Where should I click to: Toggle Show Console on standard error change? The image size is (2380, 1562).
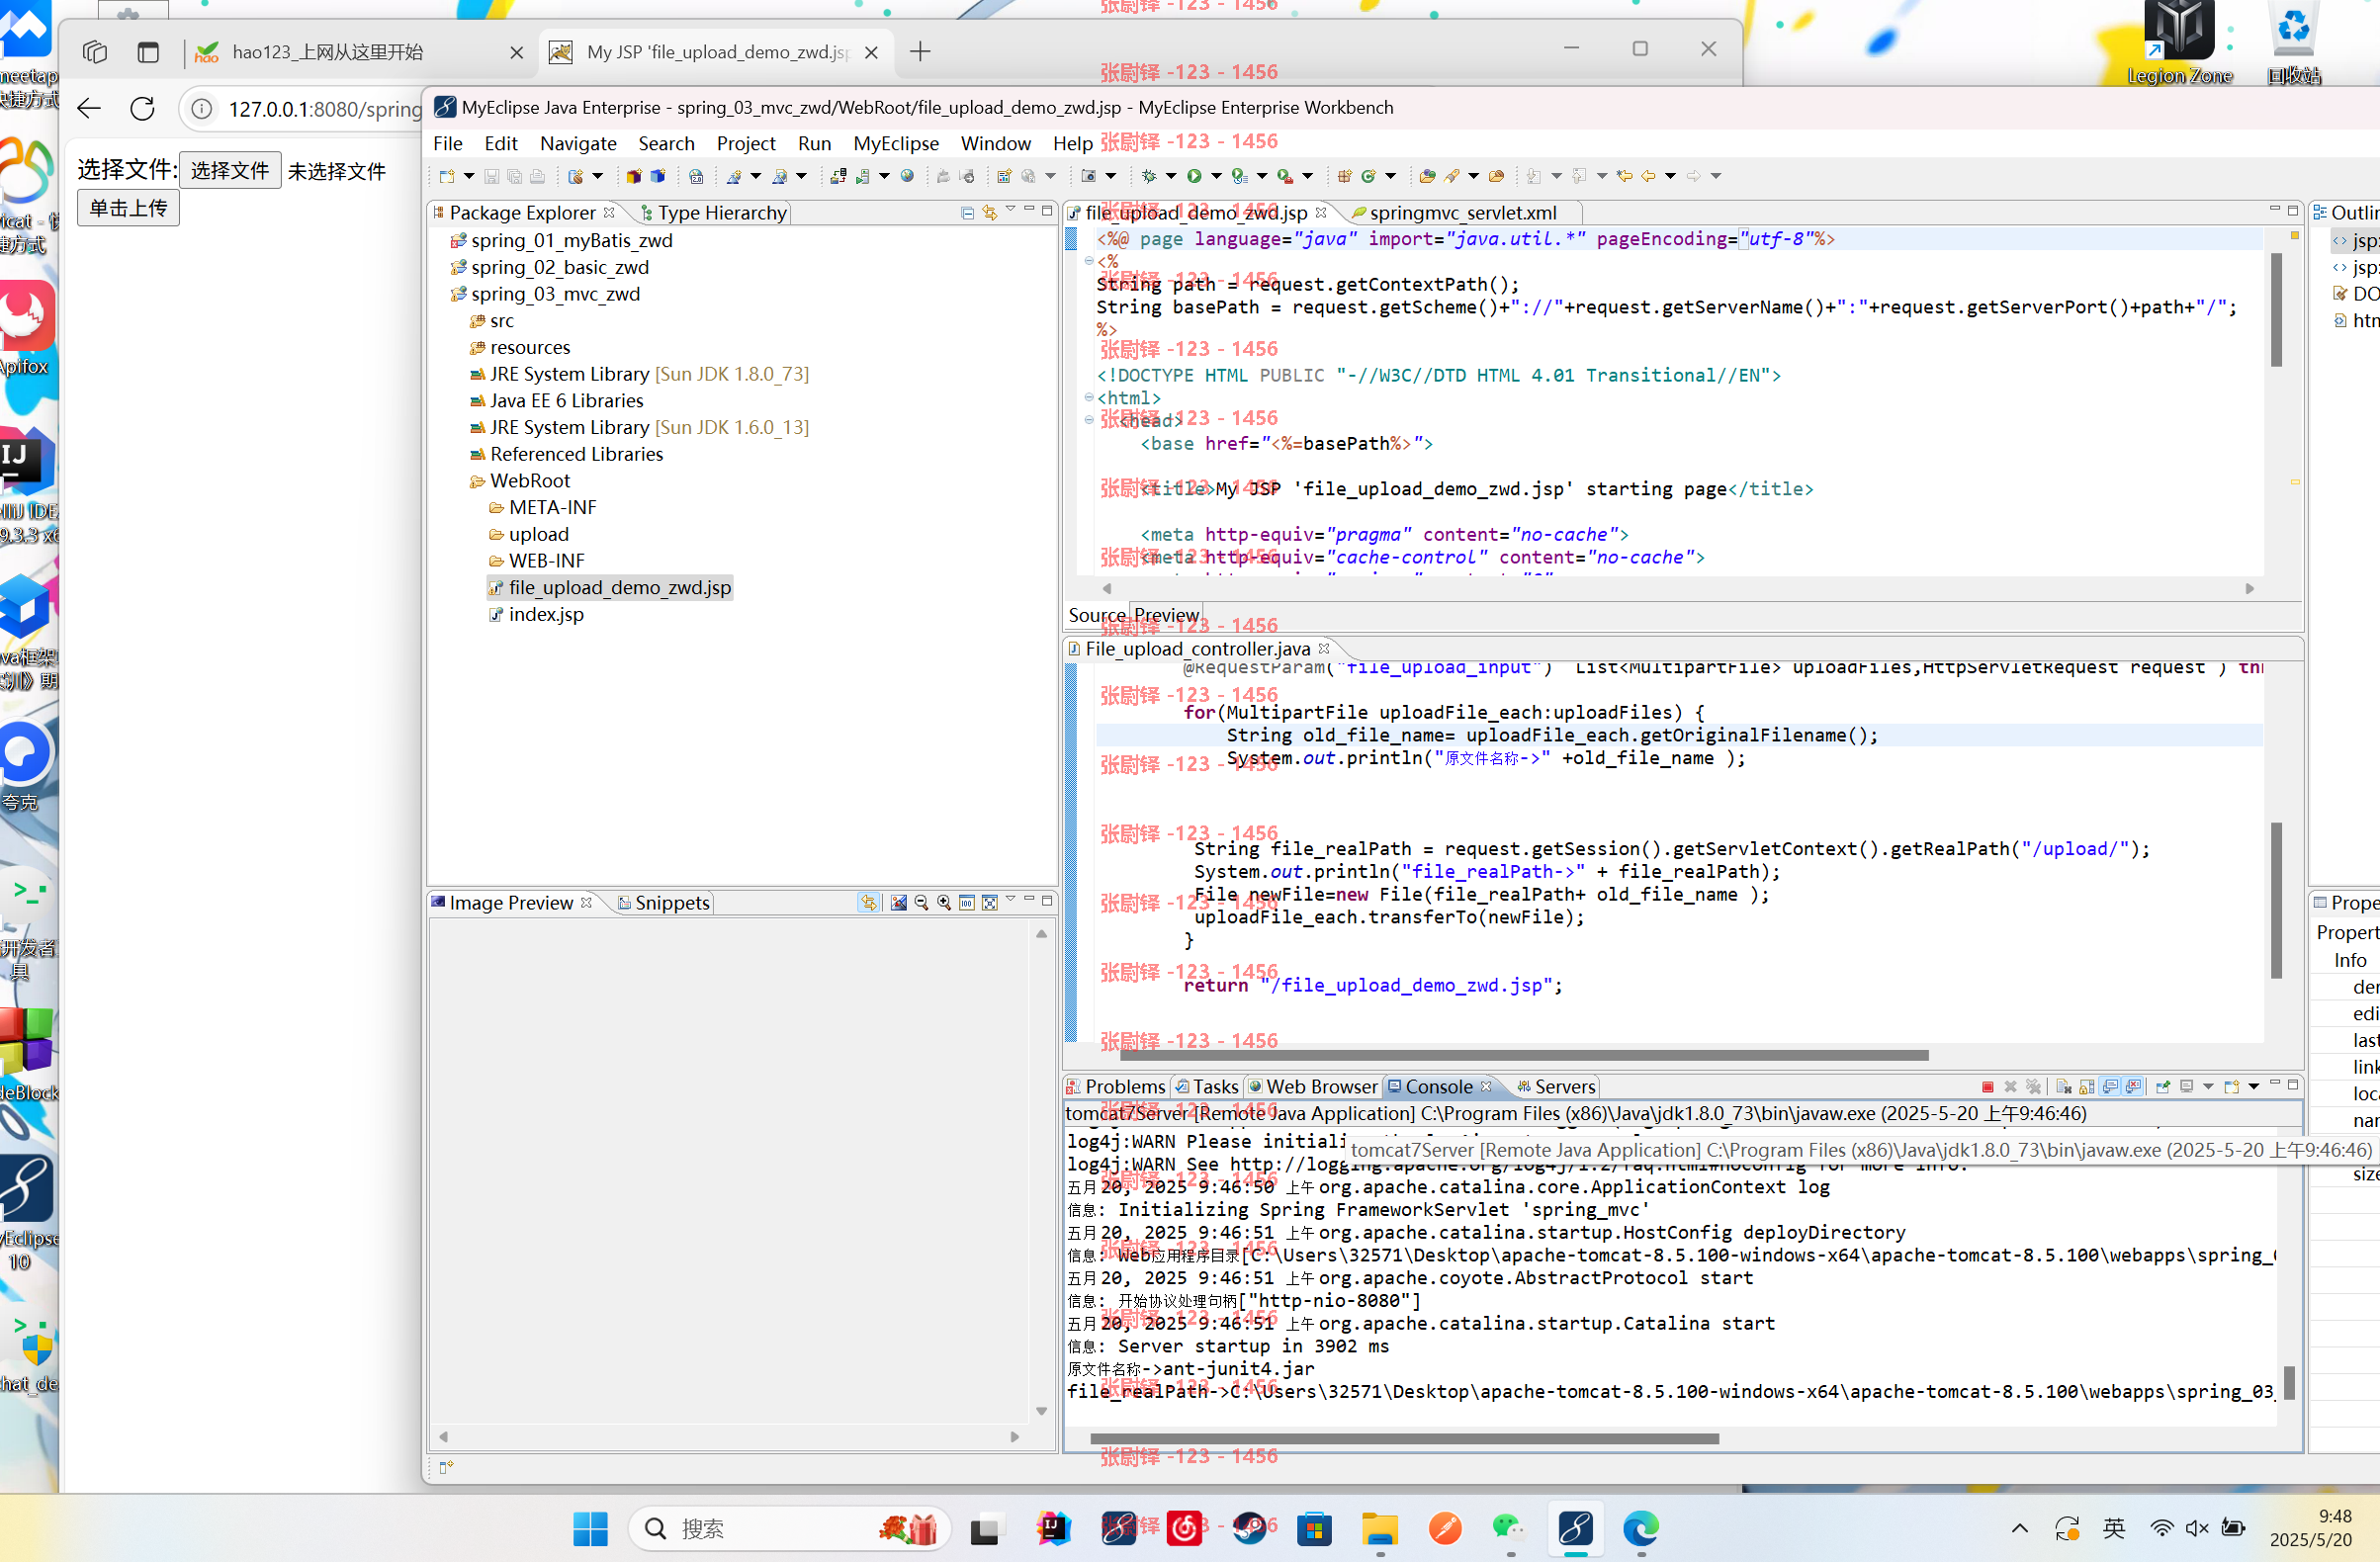pyautogui.click(x=2133, y=1087)
